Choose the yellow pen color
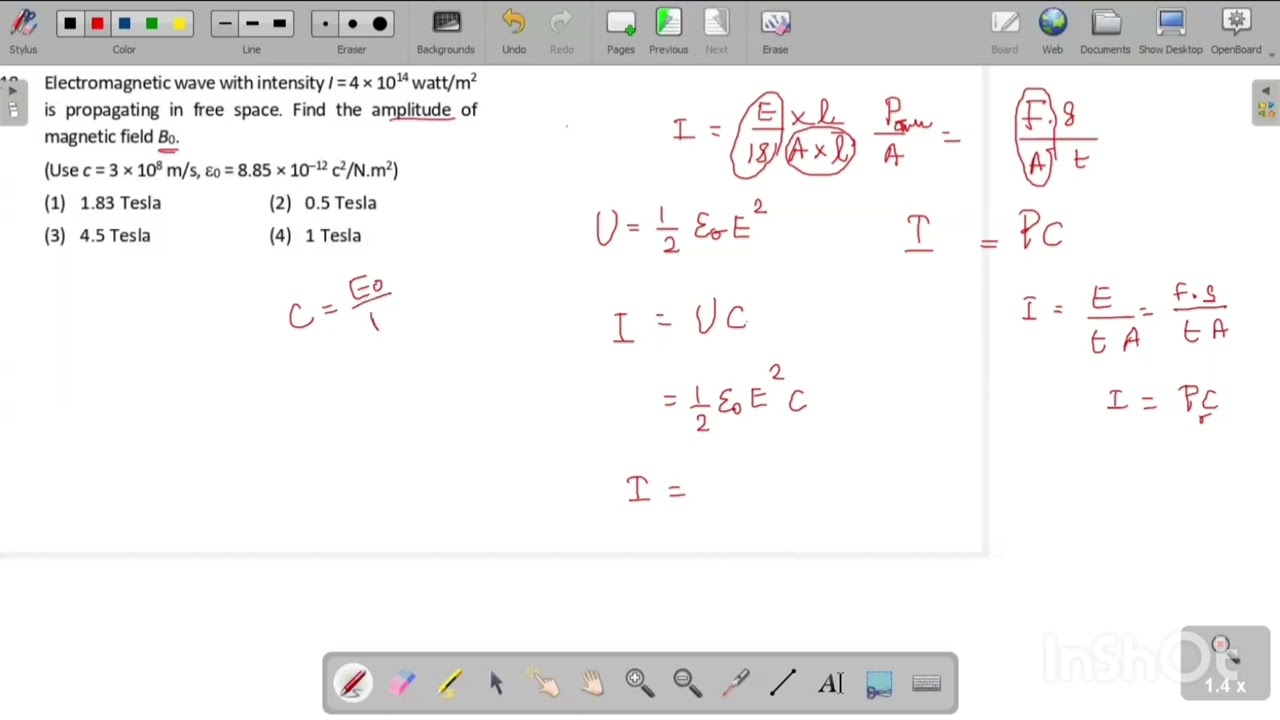Viewport: 1280px width, 720px height. 178,24
